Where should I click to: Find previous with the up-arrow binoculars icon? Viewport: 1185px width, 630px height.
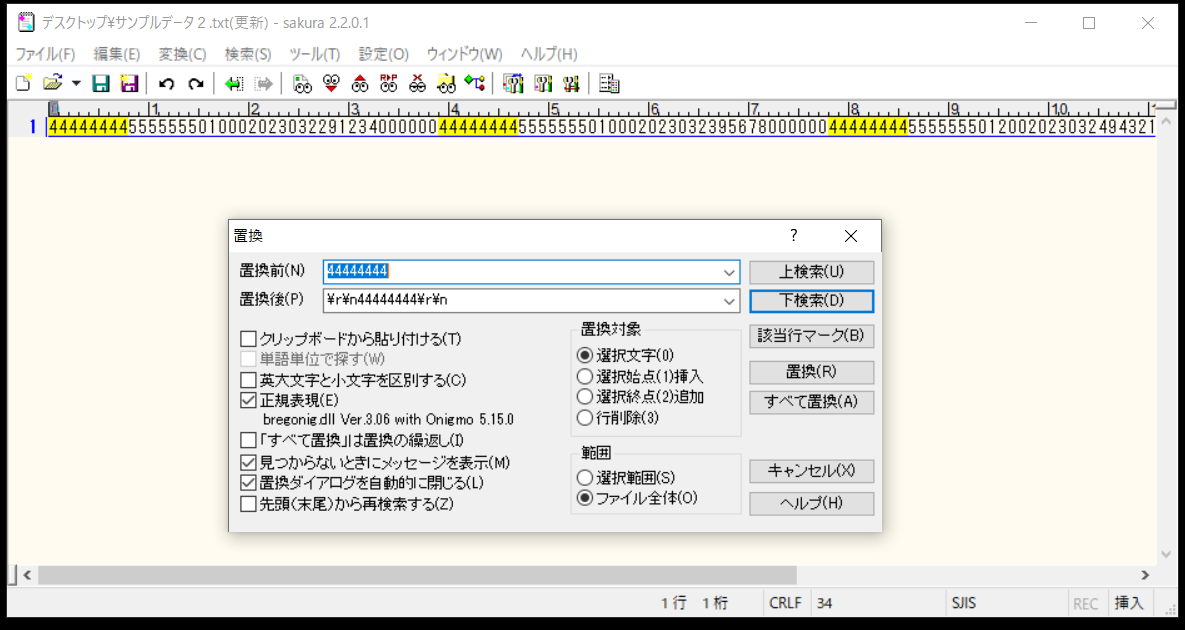coord(360,83)
